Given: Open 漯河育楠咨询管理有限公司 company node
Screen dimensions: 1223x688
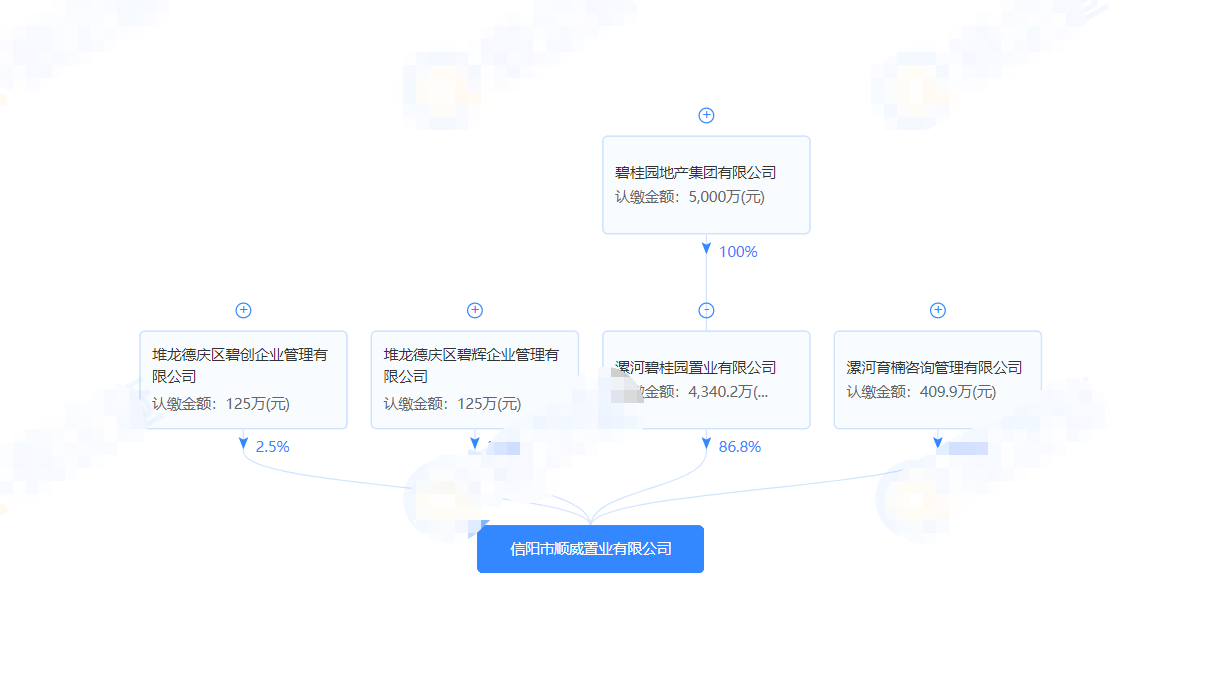Looking at the screenshot, I should [x=938, y=380].
